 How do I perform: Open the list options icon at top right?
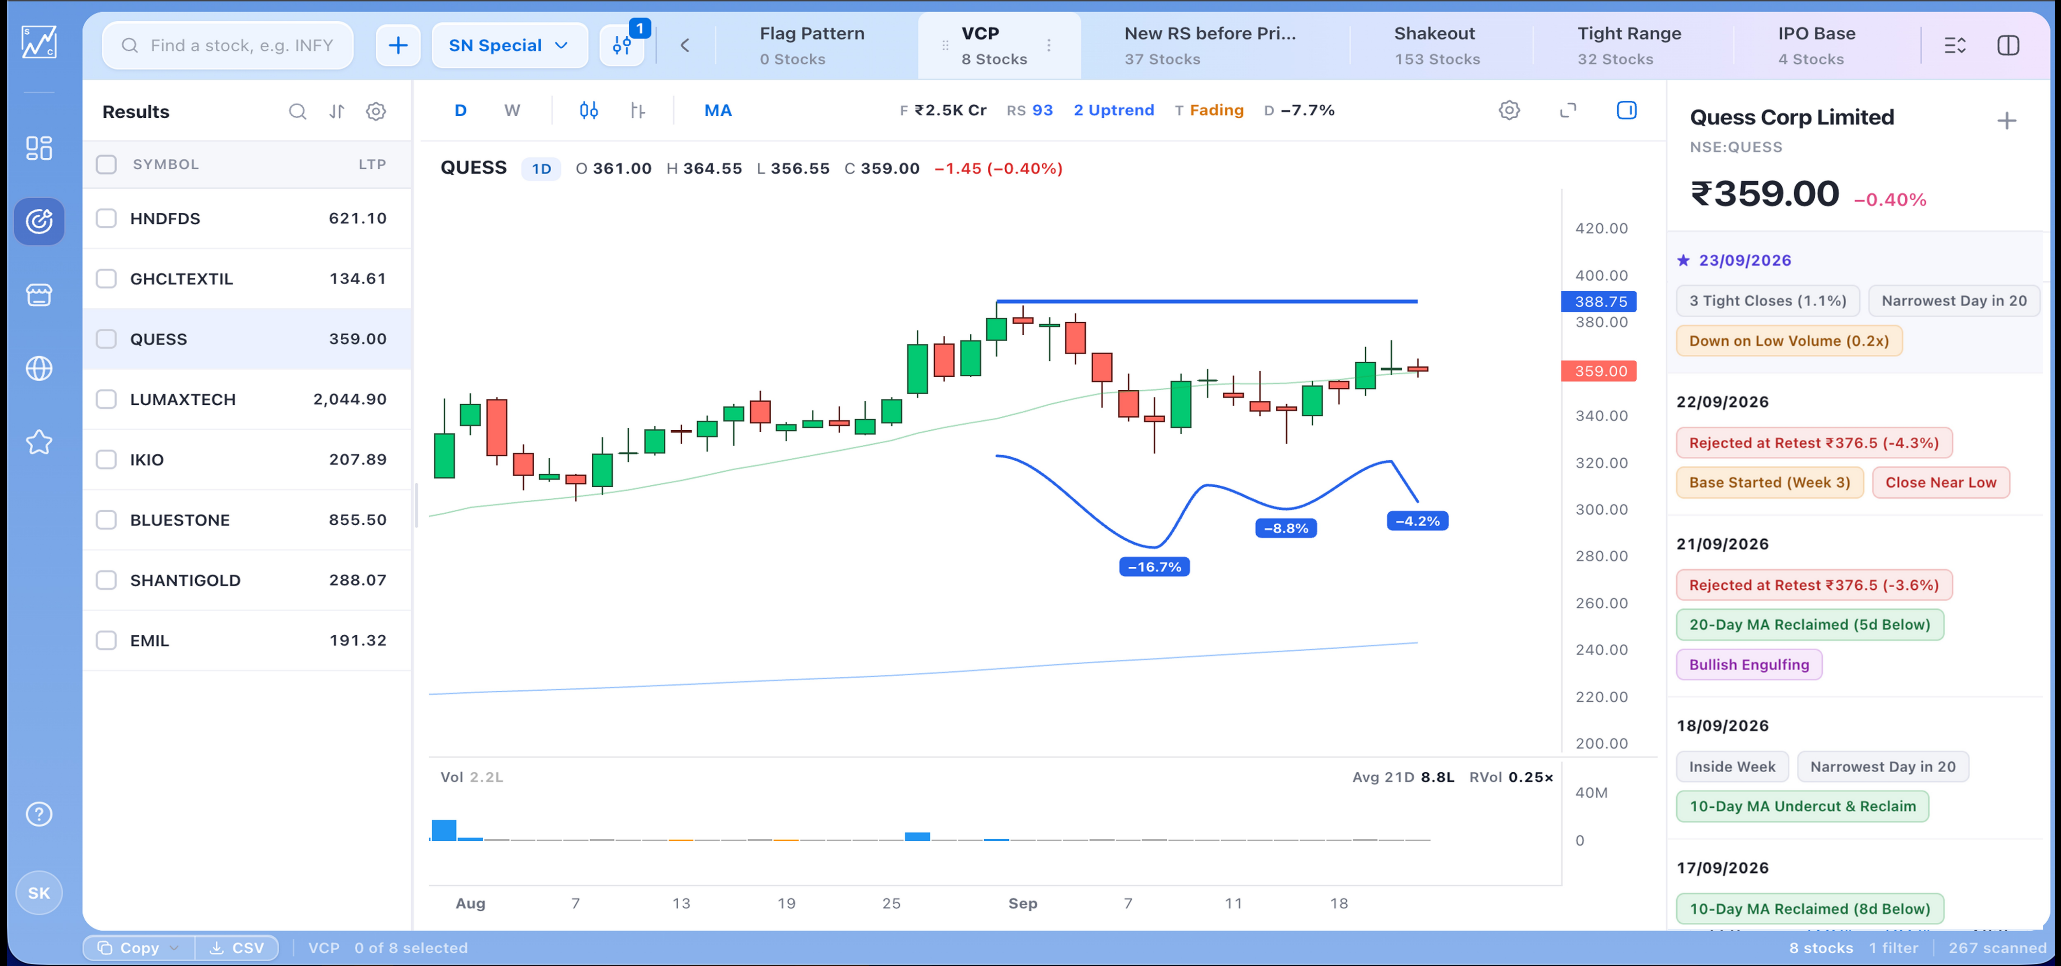point(1955,45)
